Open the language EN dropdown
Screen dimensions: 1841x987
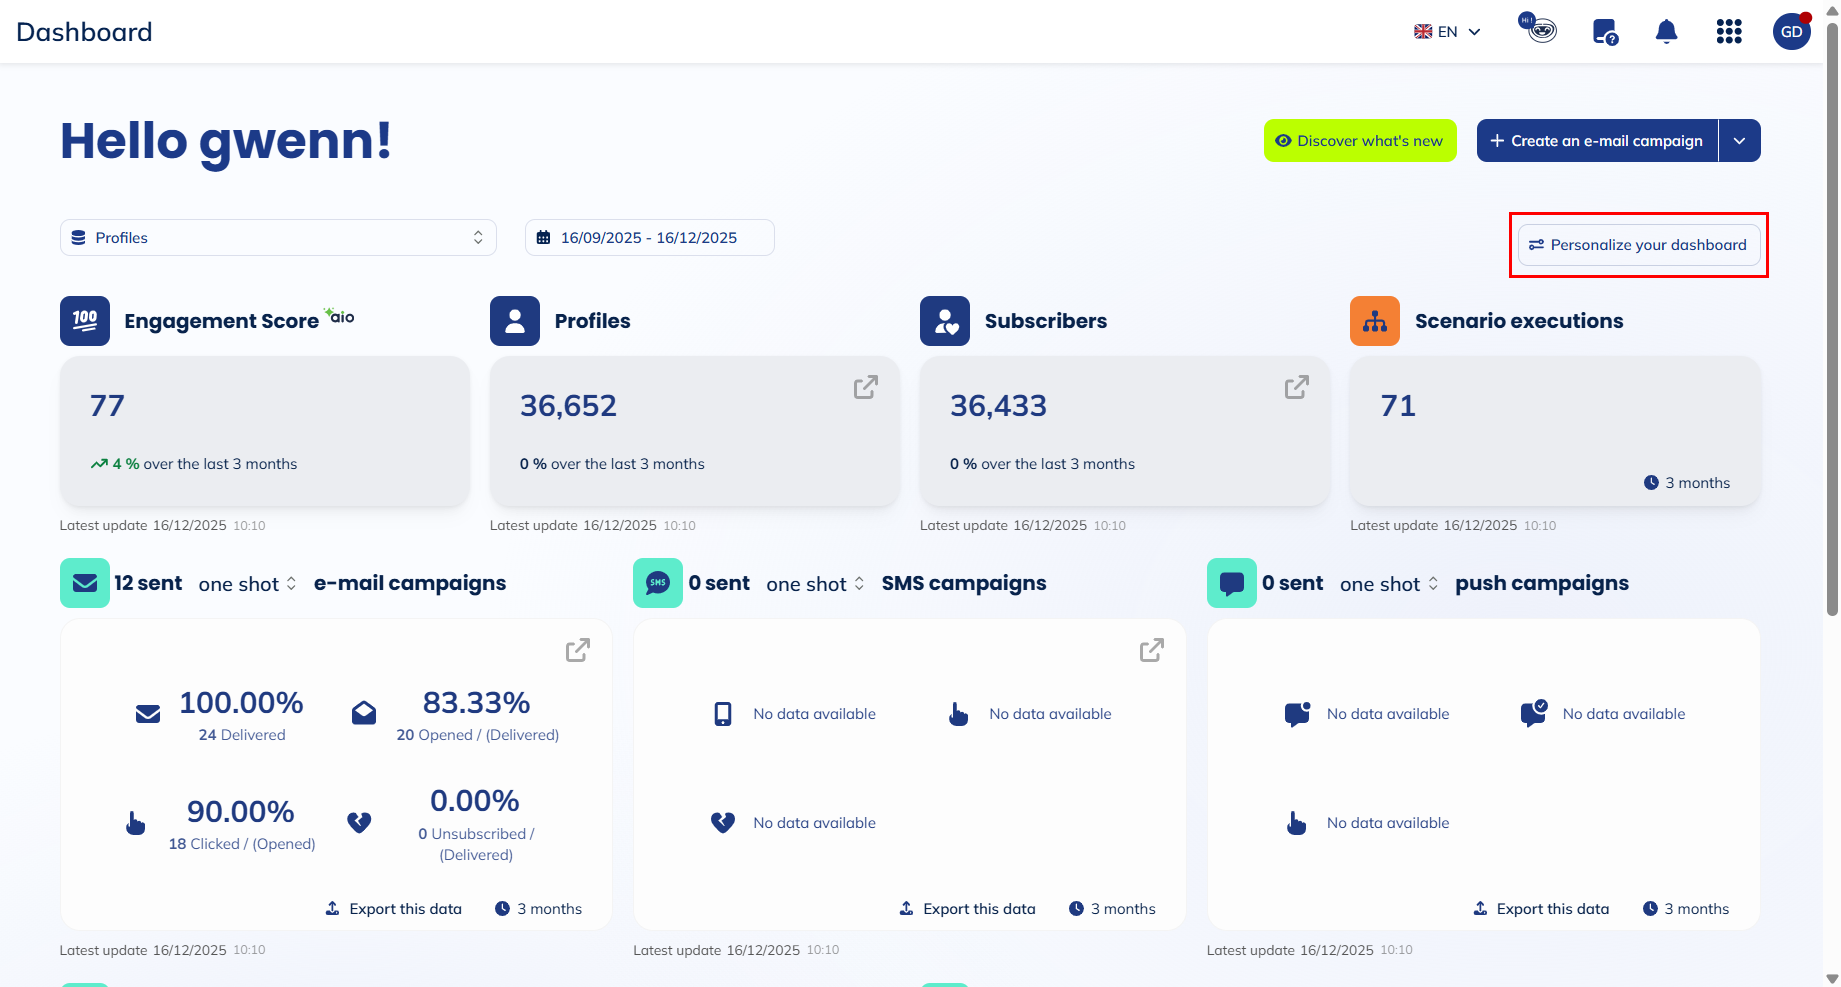pos(1446,31)
